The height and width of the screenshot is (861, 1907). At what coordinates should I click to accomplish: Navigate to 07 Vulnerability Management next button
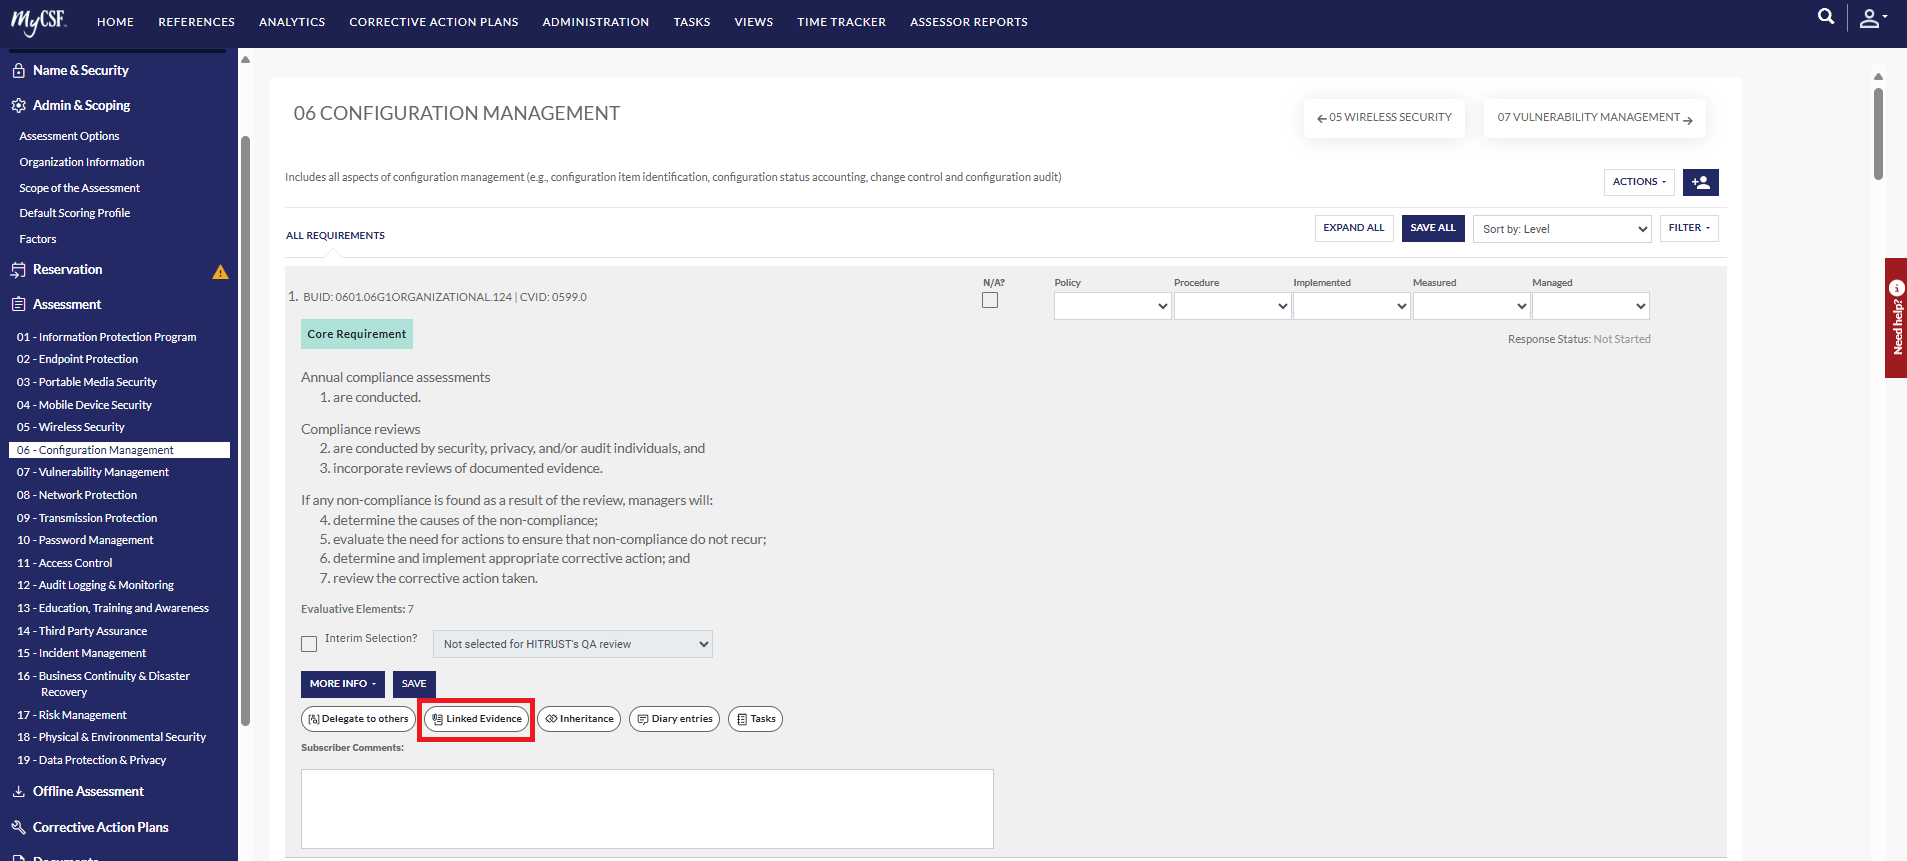pyautogui.click(x=1595, y=118)
